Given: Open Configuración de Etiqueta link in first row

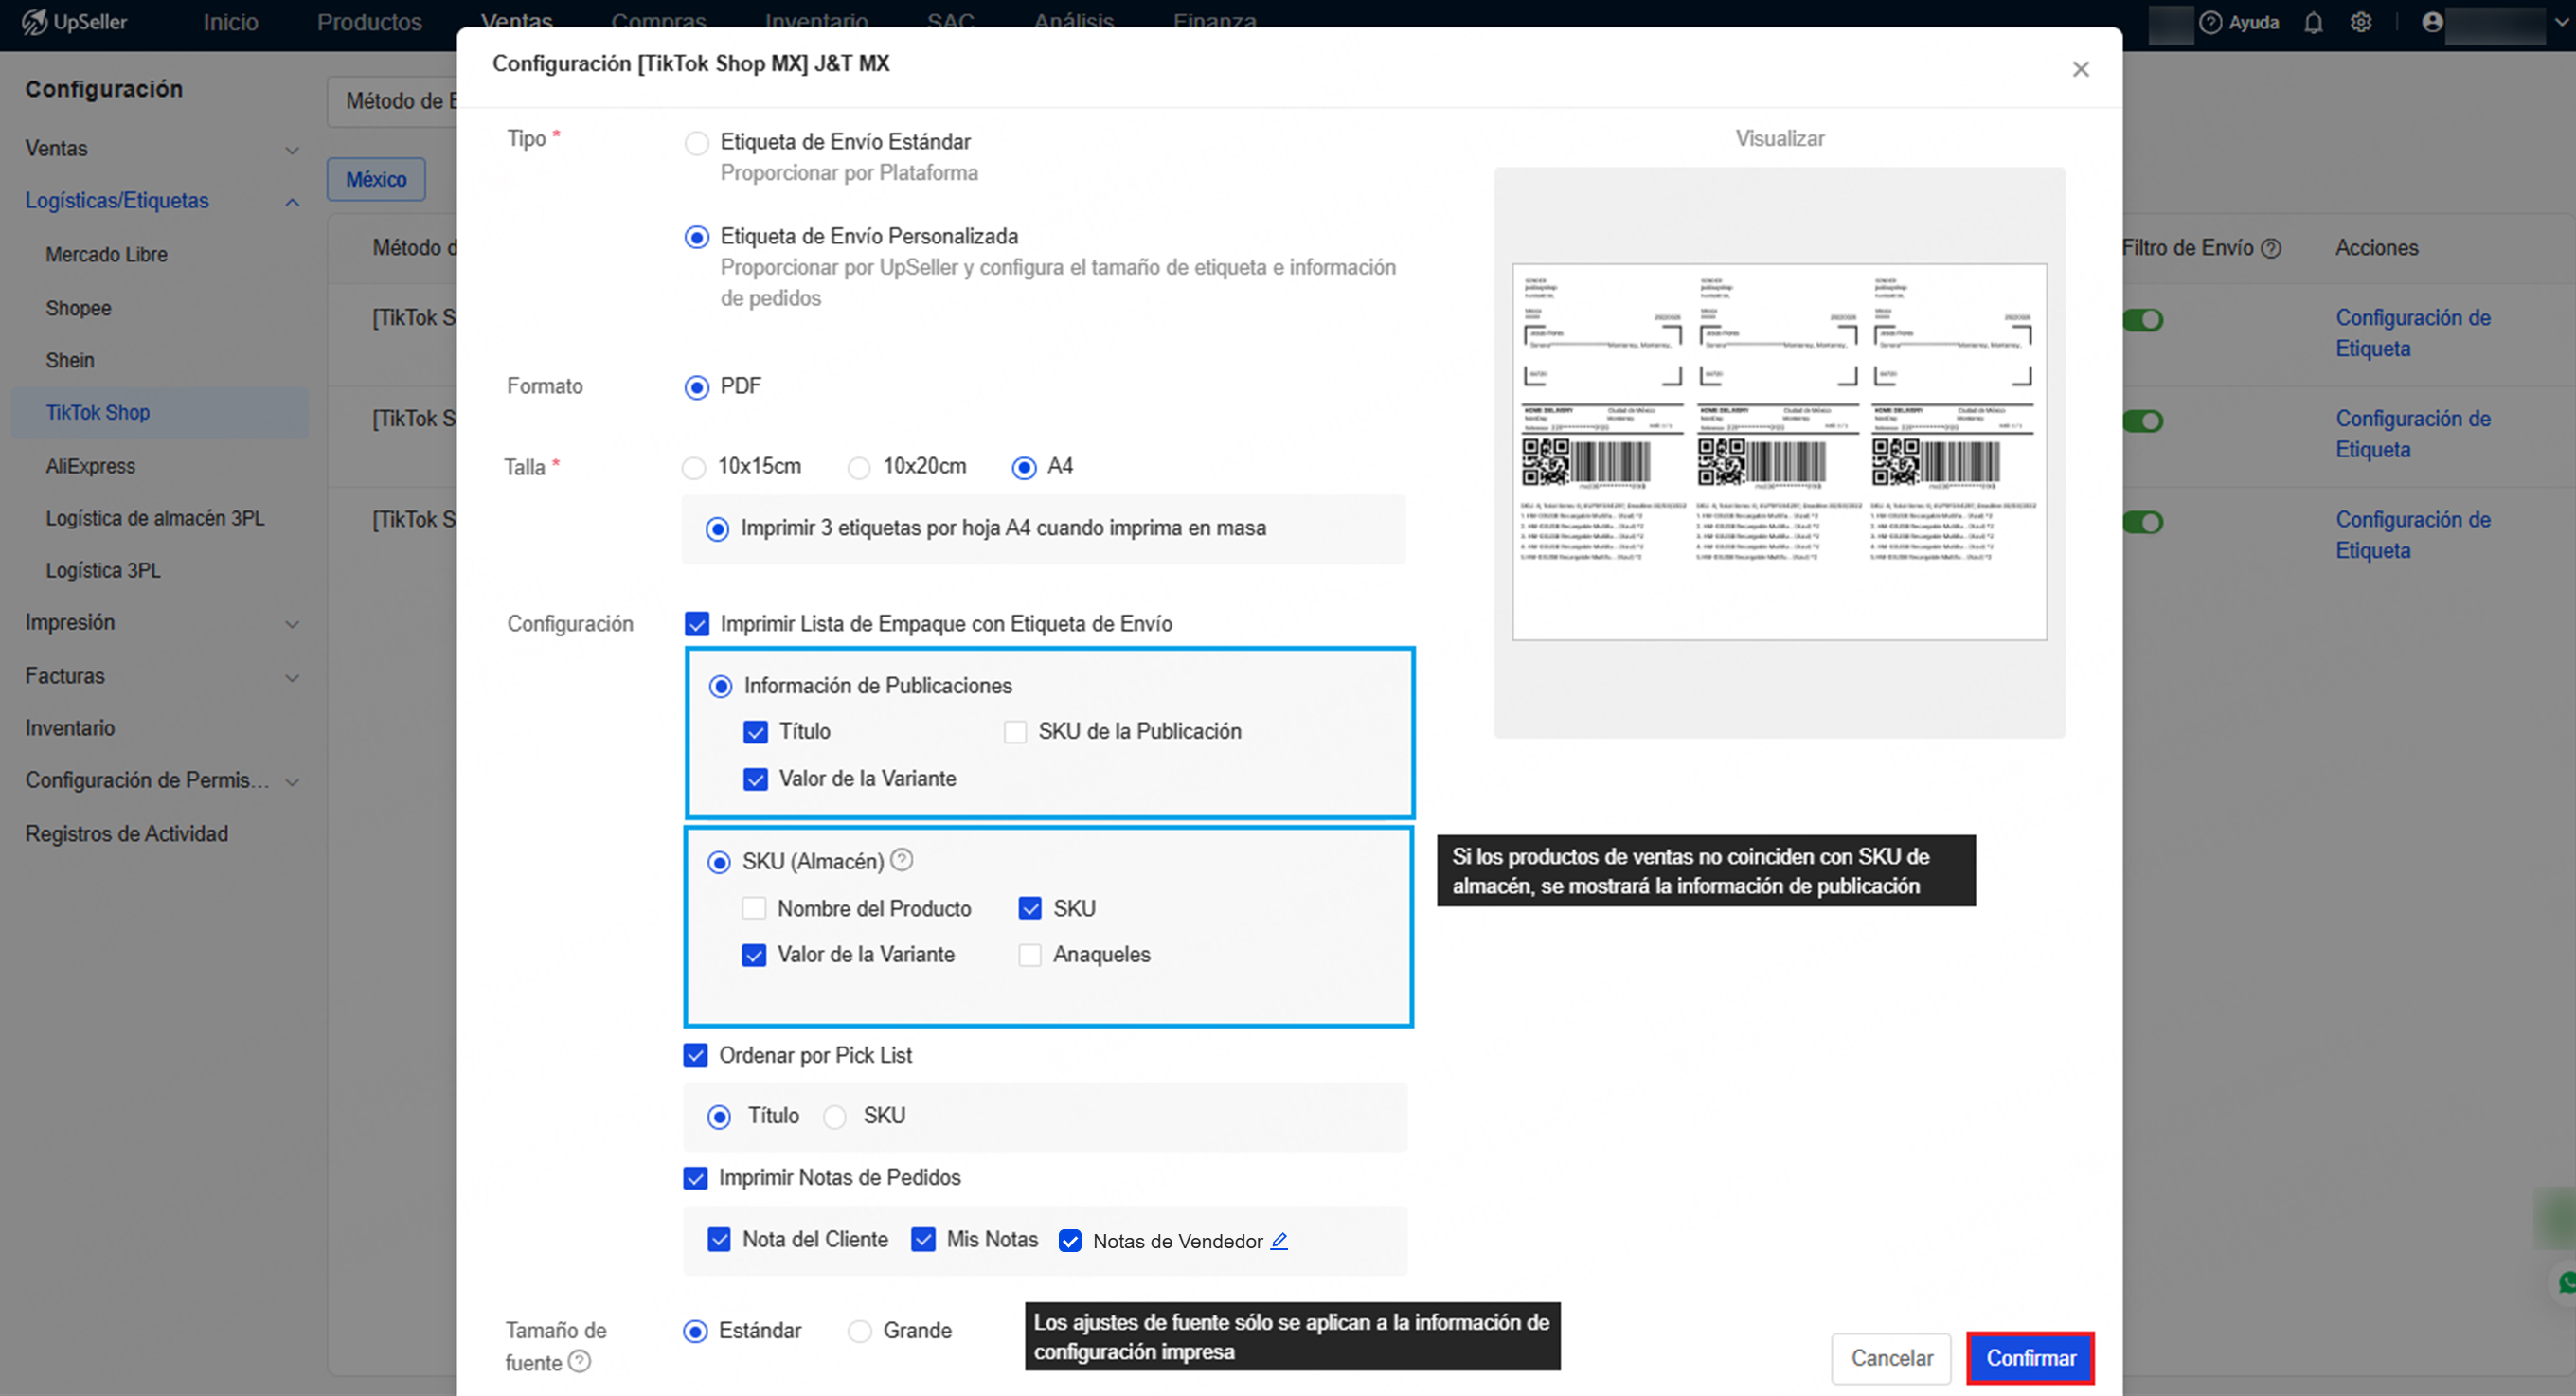Looking at the screenshot, I should [2413, 333].
